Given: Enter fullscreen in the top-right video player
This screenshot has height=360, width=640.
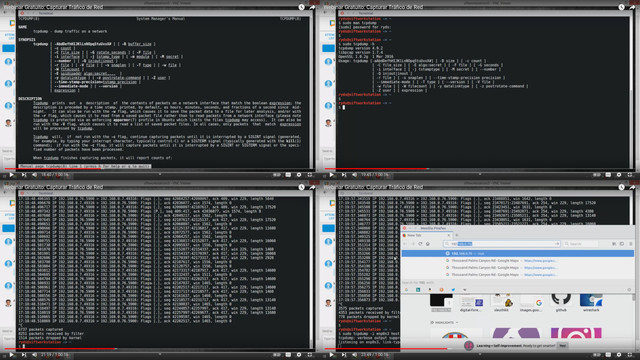Looking at the screenshot, I should (630, 175).
